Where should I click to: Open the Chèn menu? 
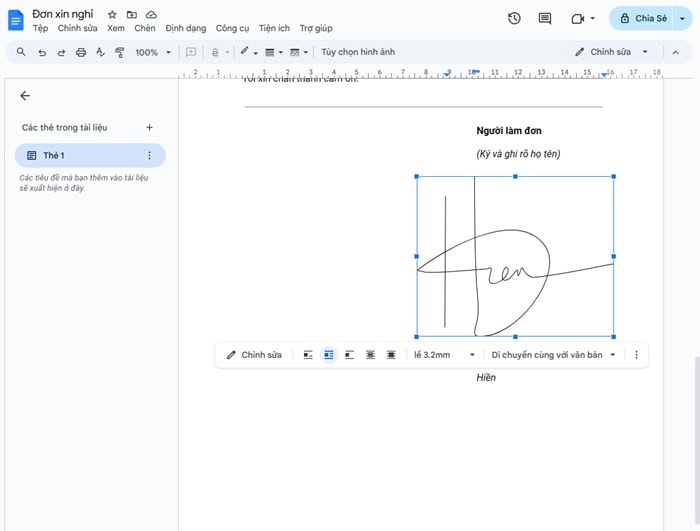coord(145,29)
